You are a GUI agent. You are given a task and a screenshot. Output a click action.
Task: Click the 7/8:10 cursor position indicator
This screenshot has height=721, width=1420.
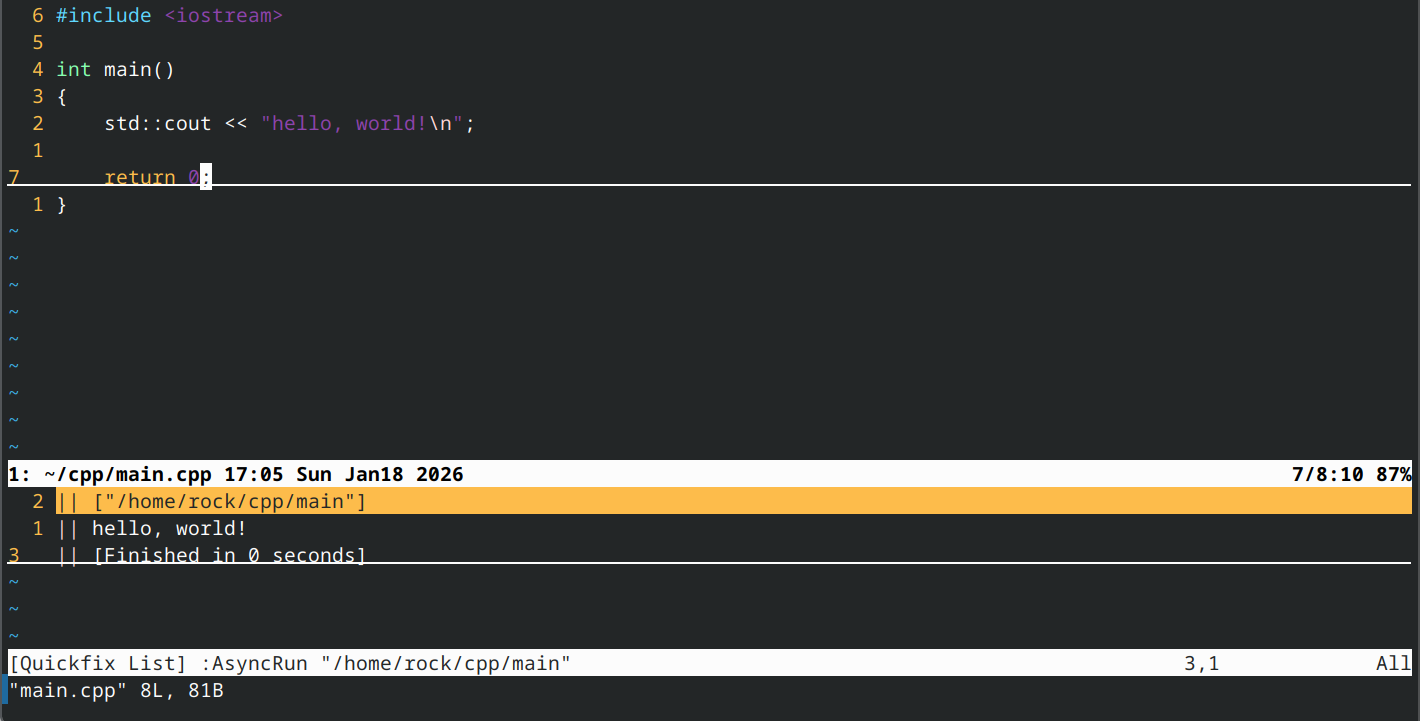1327,474
